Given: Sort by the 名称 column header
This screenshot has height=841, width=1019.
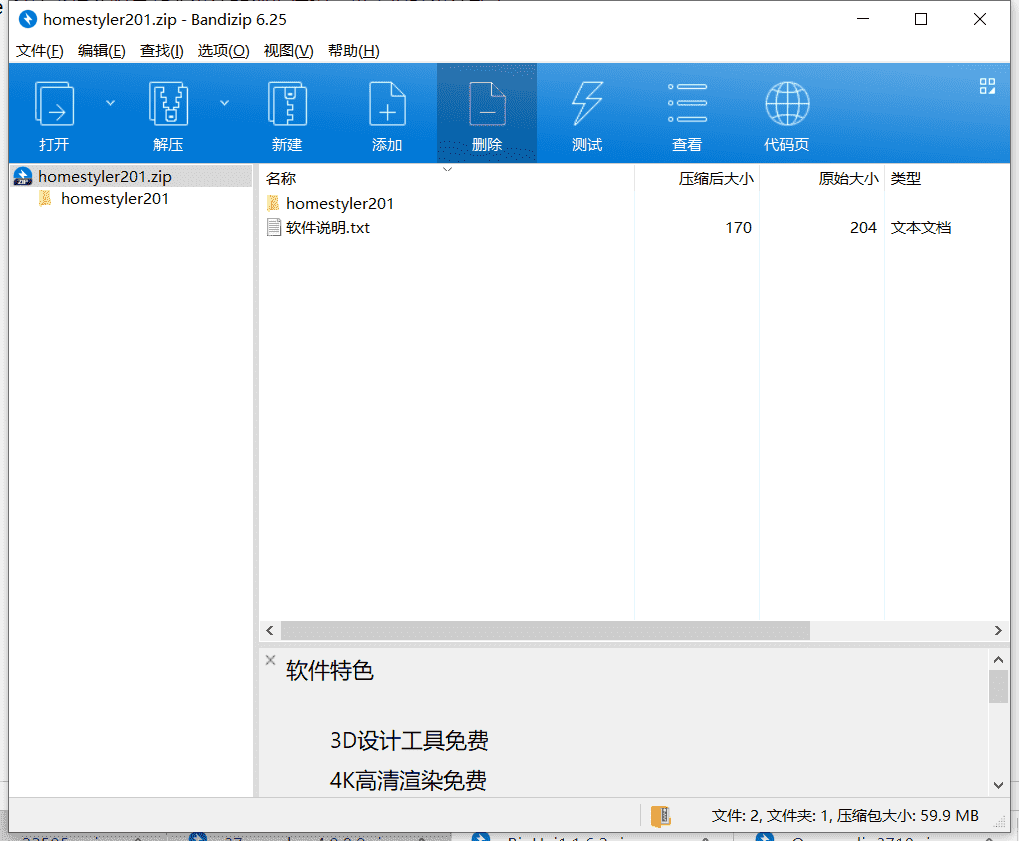Looking at the screenshot, I should [281, 178].
